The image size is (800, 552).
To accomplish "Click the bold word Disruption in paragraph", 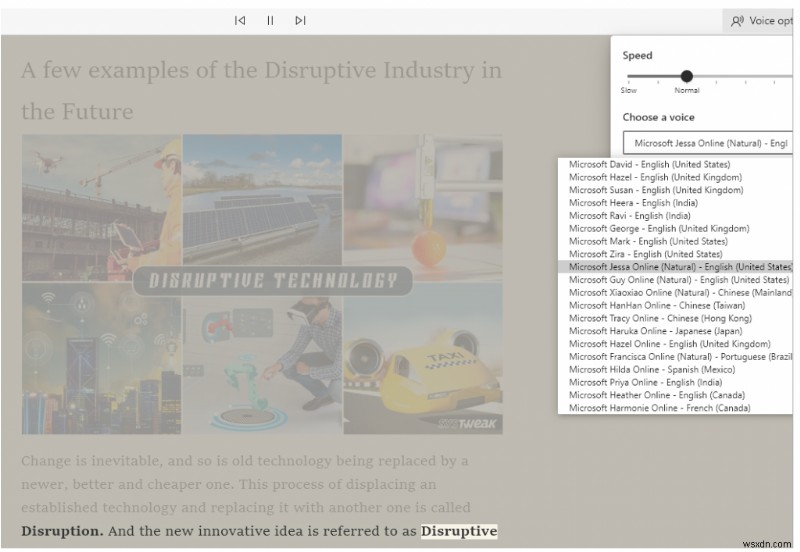I will click(x=62, y=531).
